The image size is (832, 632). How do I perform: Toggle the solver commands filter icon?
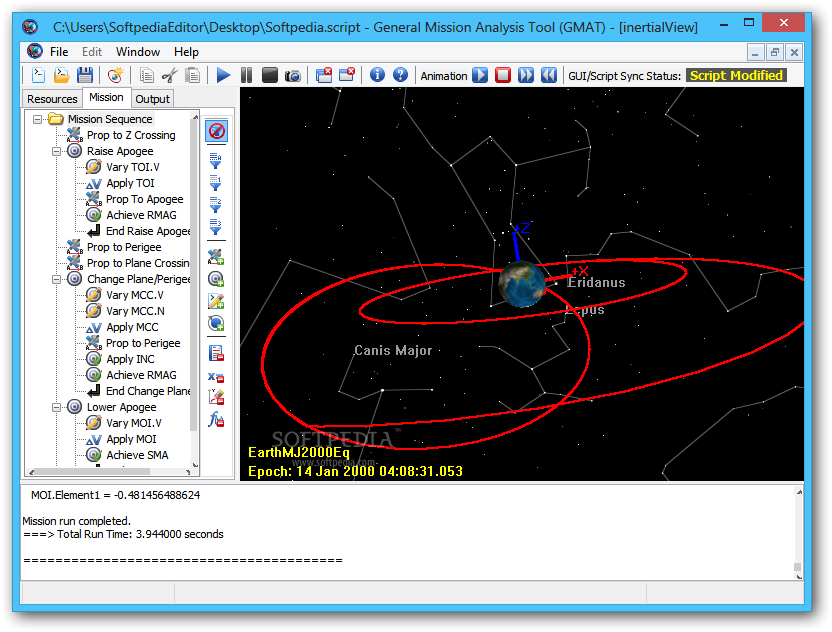point(216,279)
